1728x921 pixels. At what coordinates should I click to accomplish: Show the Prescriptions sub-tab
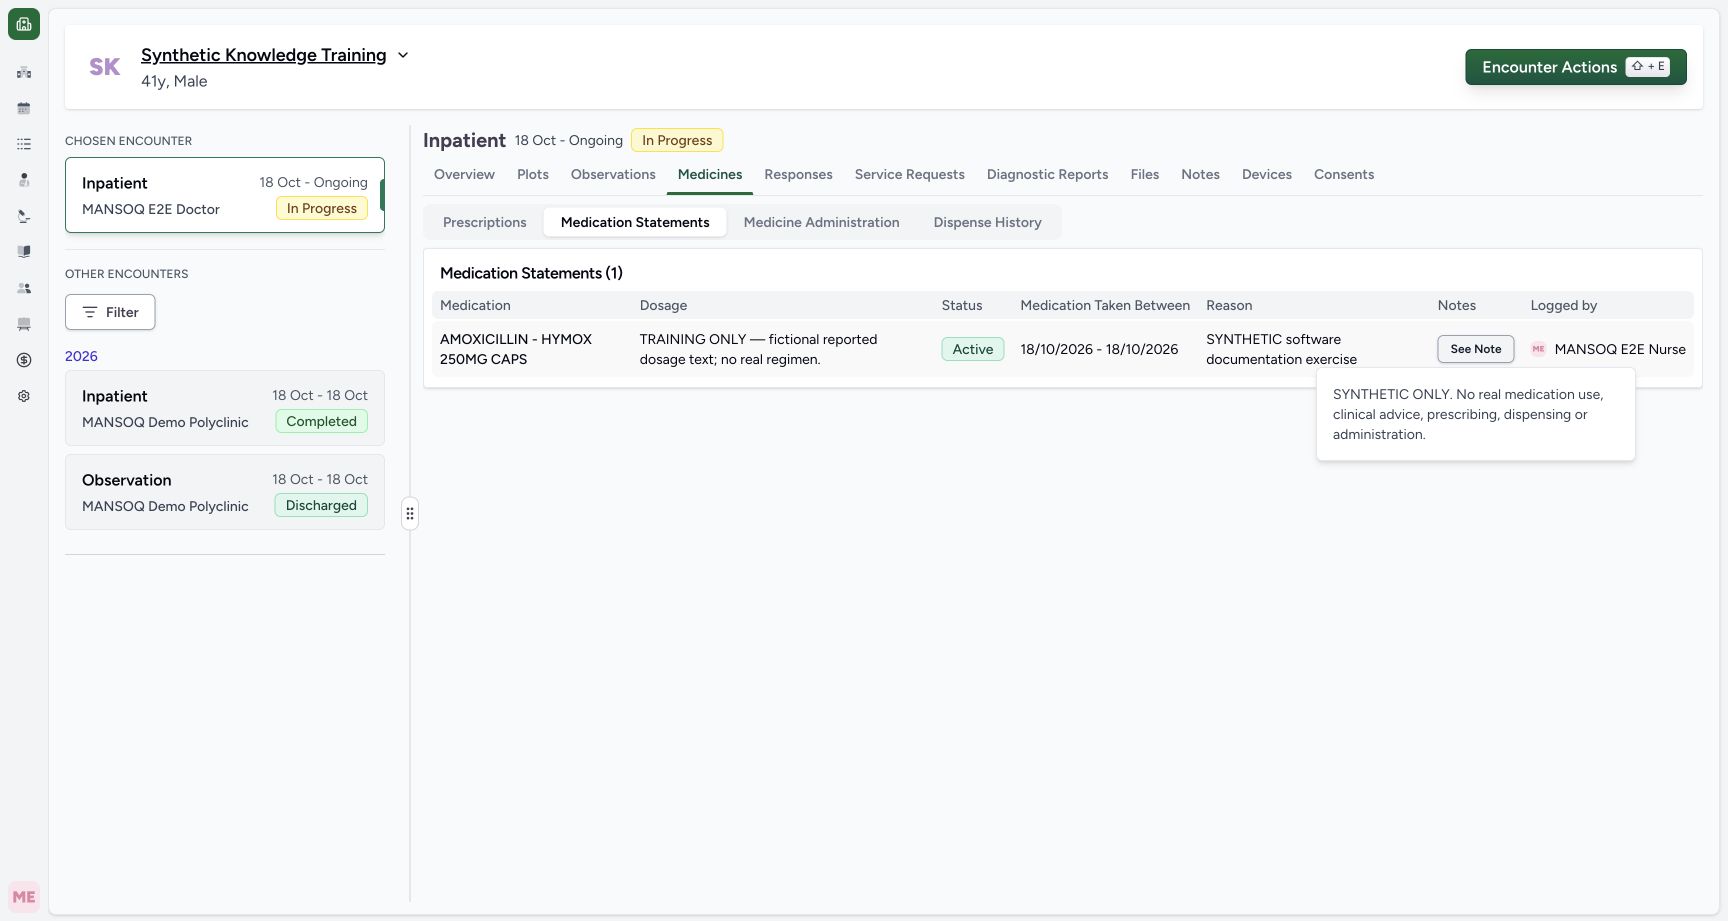[485, 222]
